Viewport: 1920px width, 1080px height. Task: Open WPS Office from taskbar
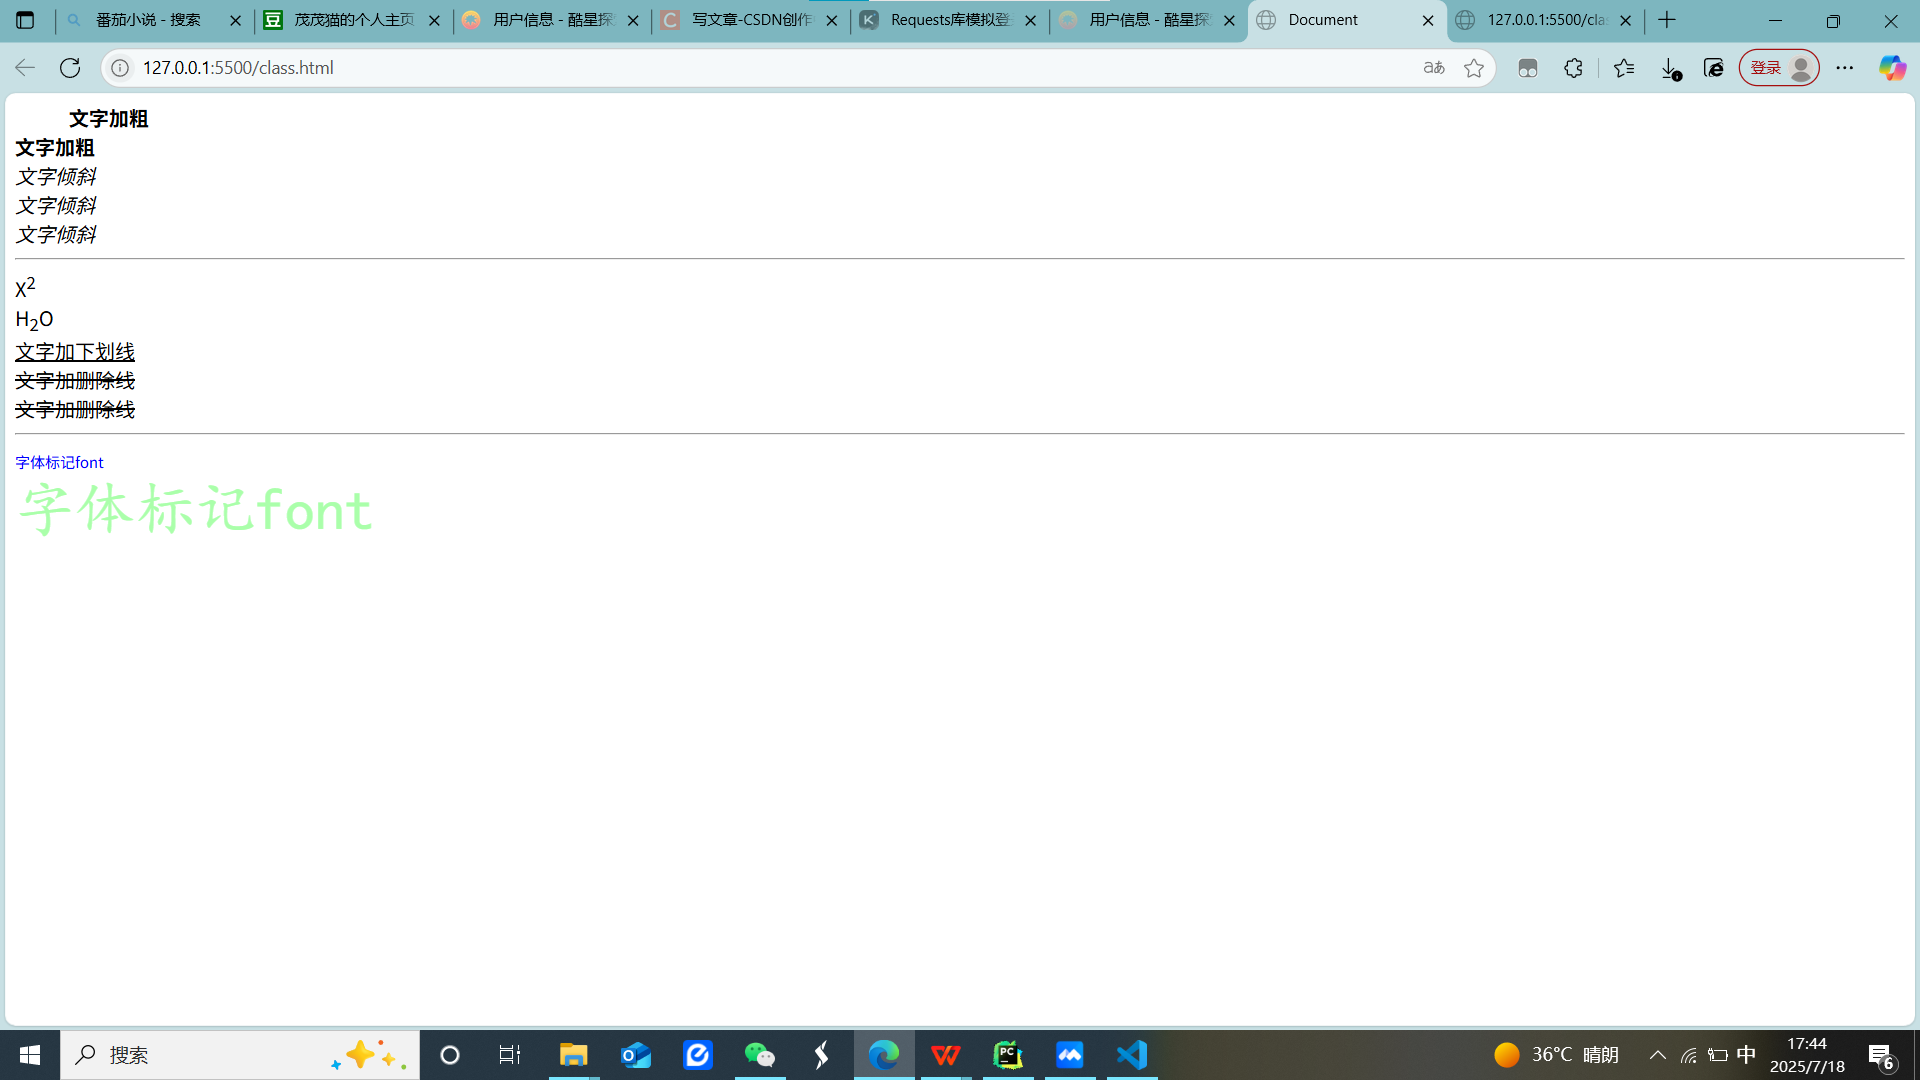pos(945,1055)
